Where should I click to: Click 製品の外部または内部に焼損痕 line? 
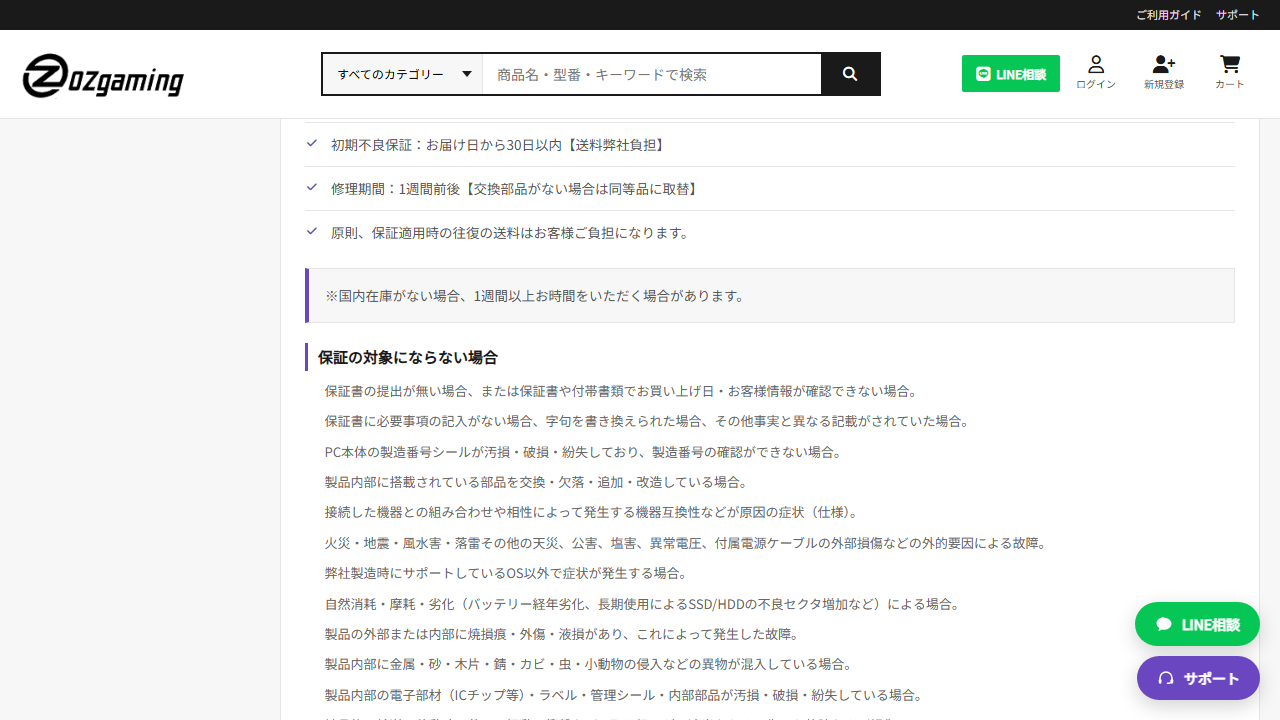[x=560, y=634]
